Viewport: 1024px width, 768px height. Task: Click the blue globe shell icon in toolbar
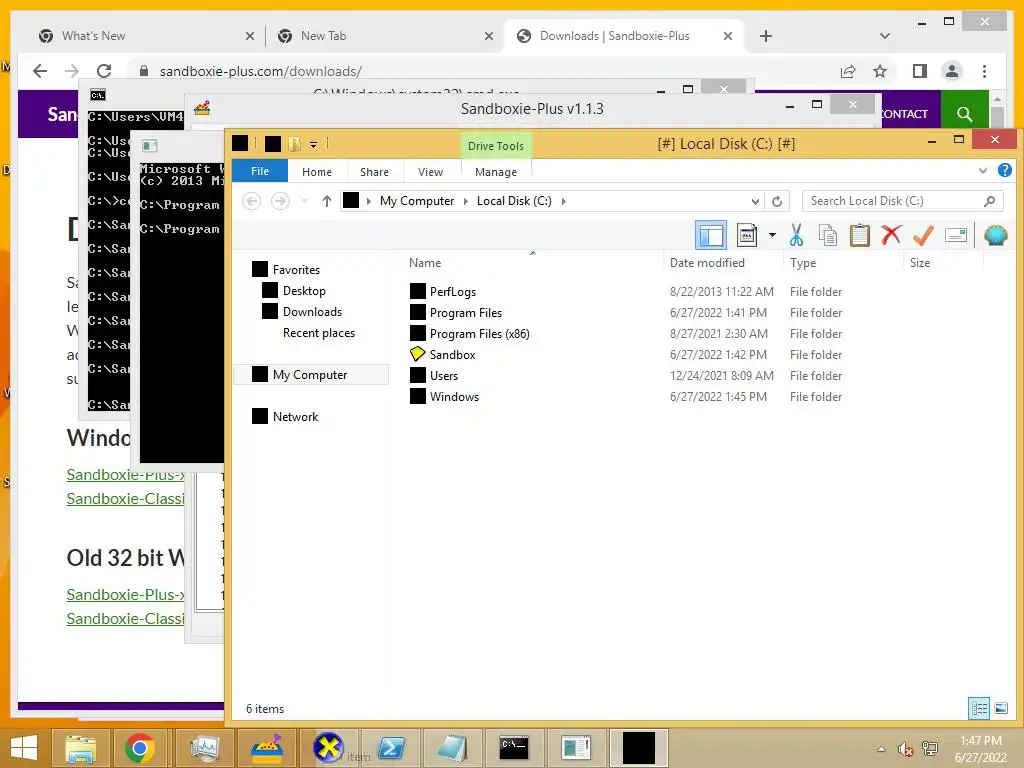point(995,235)
